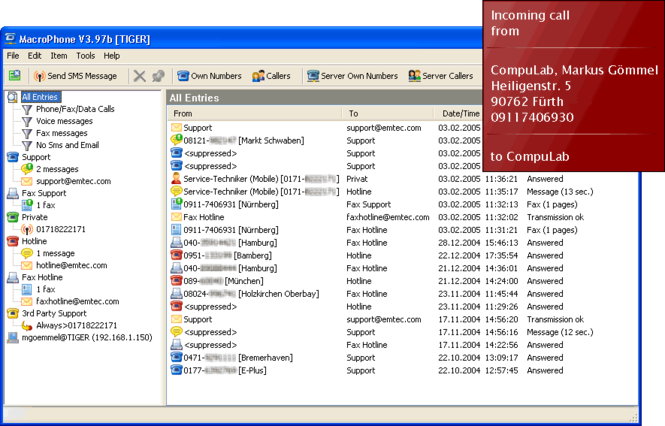This screenshot has height=426, width=665.
Task: Click Own Numbers toolbar label
Action: tap(216, 76)
